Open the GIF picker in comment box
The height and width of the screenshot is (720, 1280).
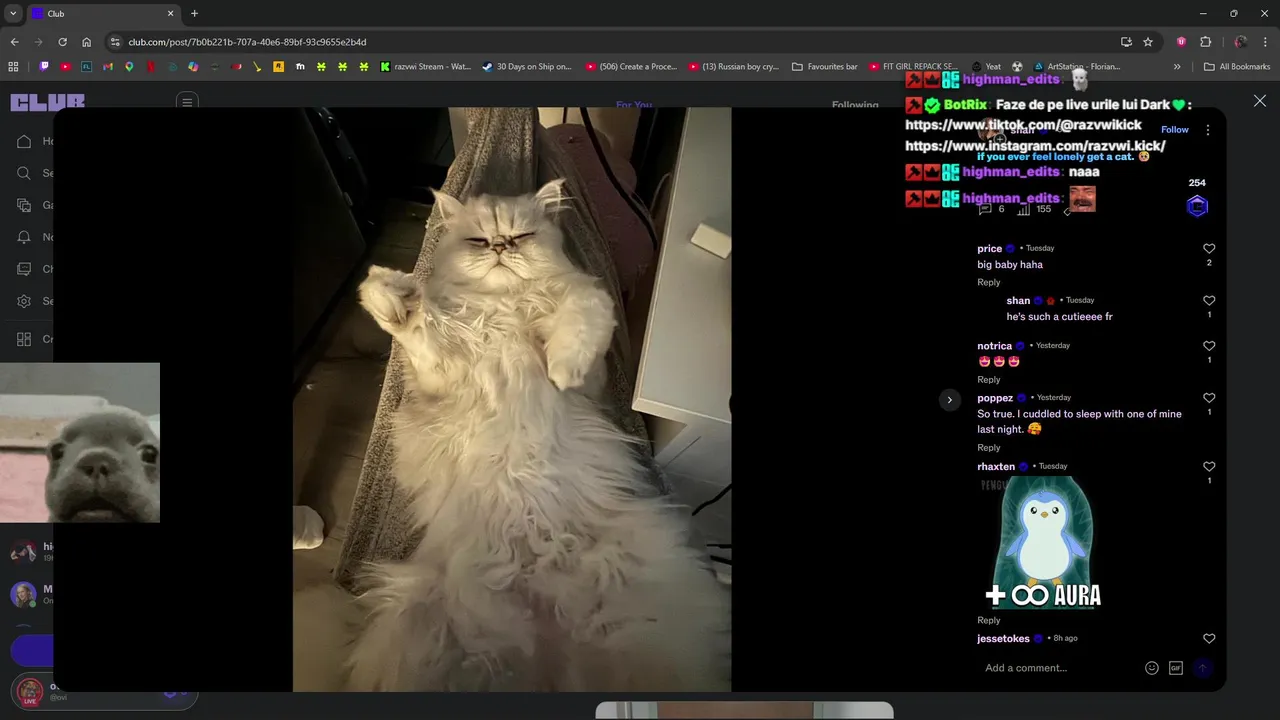pyautogui.click(x=1176, y=668)
